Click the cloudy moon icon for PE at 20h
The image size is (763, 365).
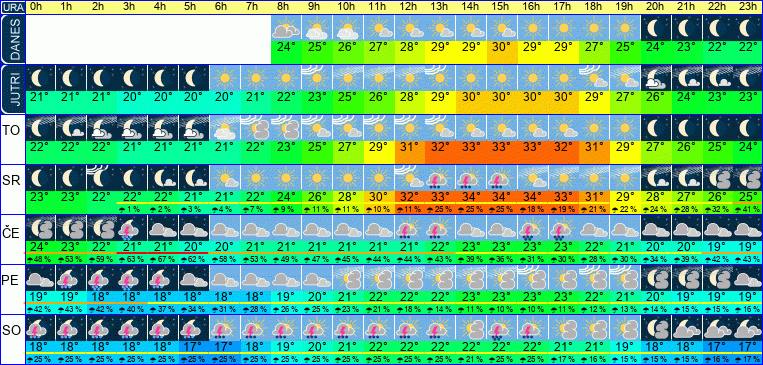656,278
